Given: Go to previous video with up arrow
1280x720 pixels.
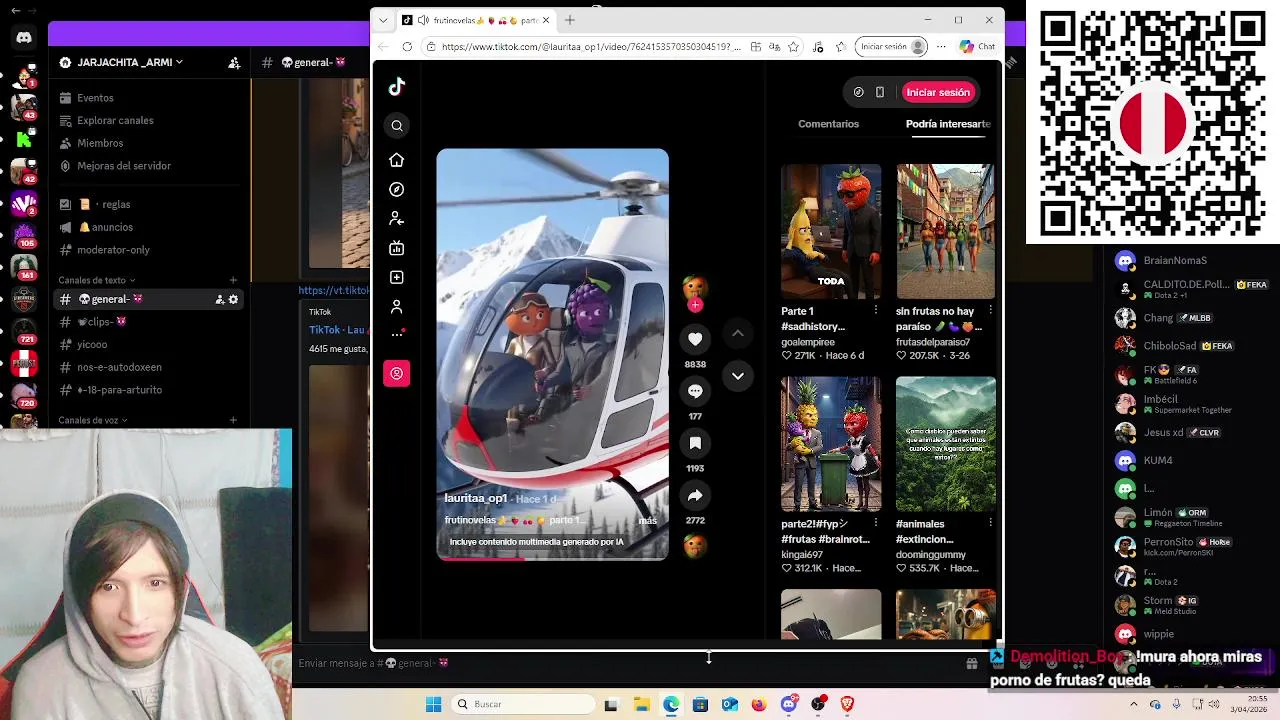Looking at the screenshot, I should click(x=737, y=333).
